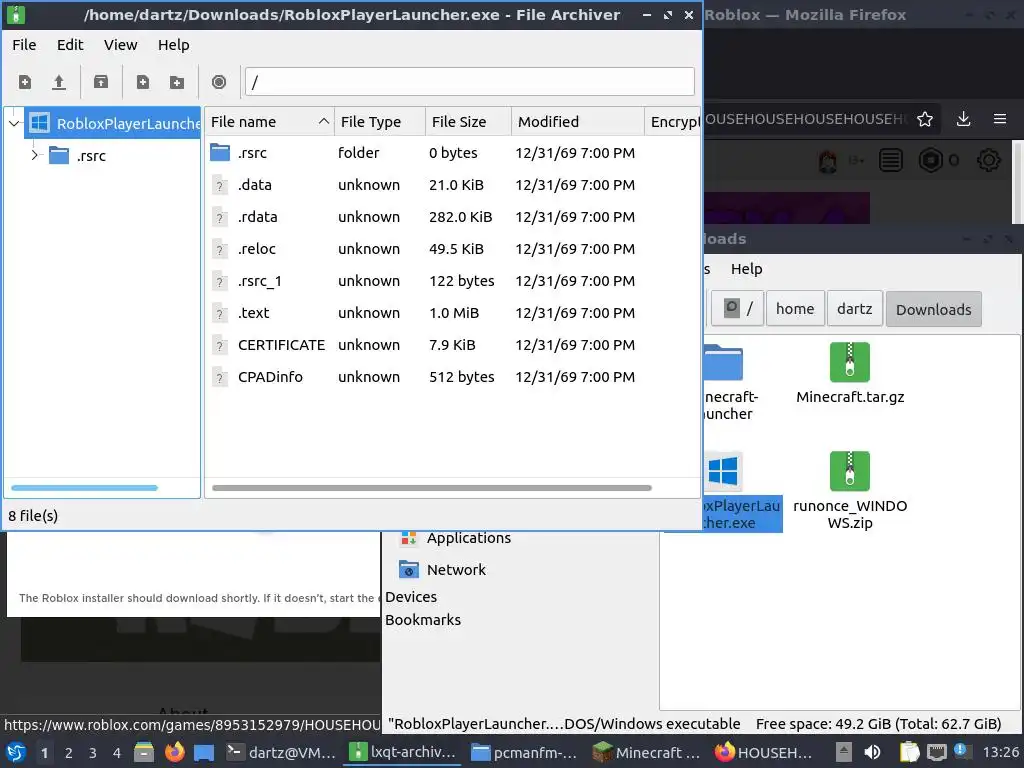Image resolution: width=1024 pixels, height=768 pixels.
Task: Click the Add folder toolbar icon
Action: [x=177, y=82]
